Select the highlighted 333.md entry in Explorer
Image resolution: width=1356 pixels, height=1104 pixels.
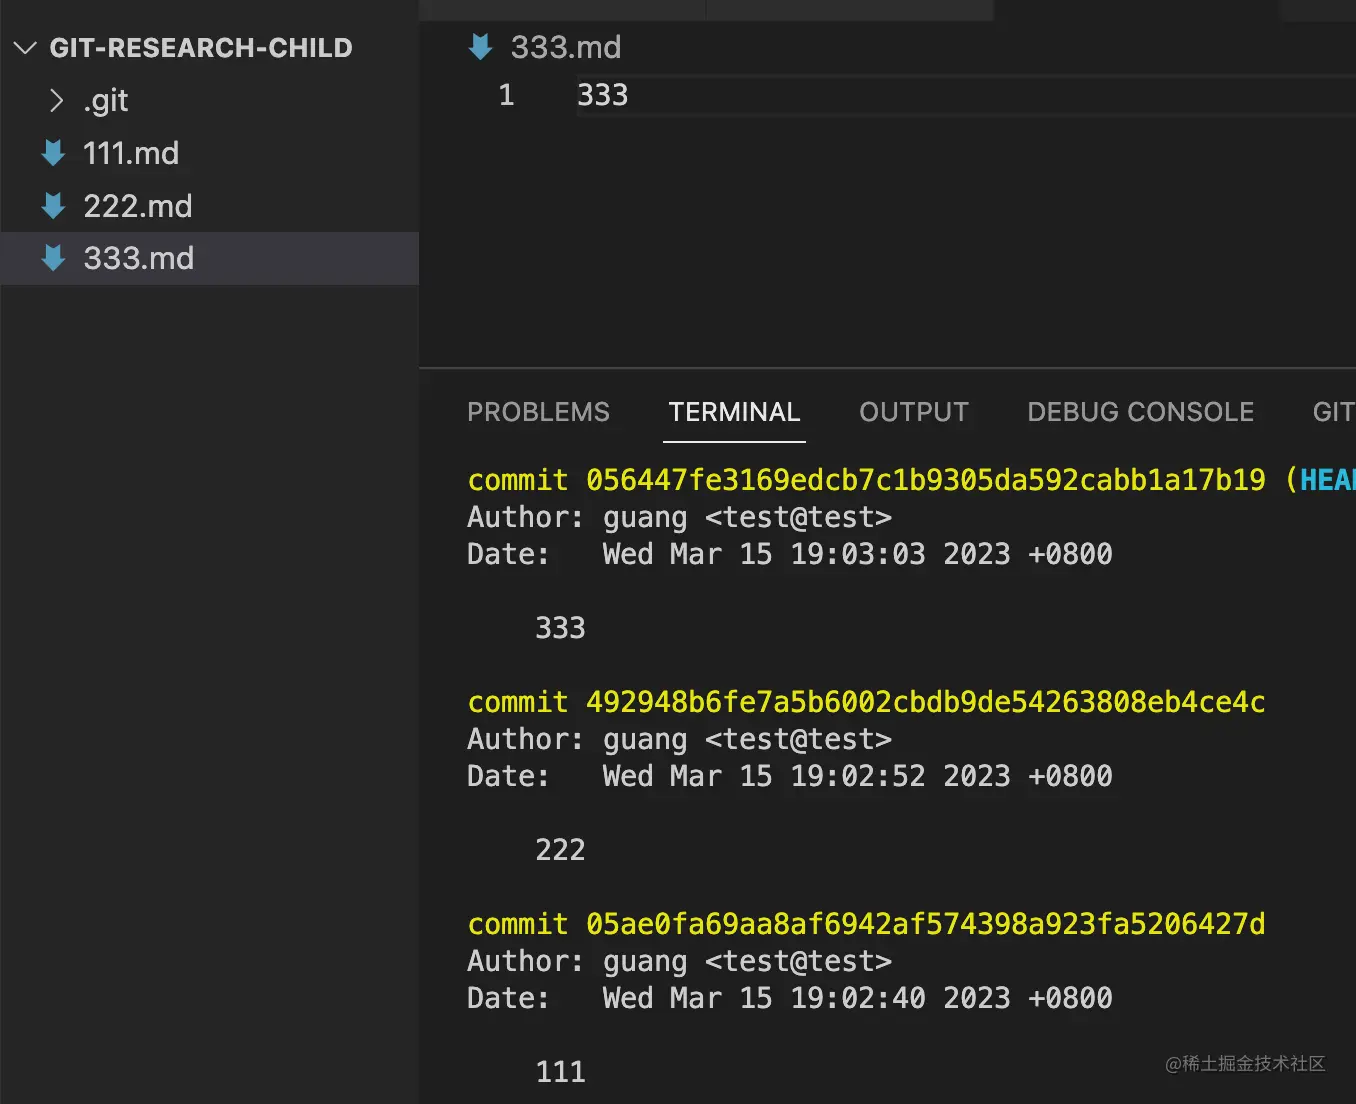[x=139, y=258]
